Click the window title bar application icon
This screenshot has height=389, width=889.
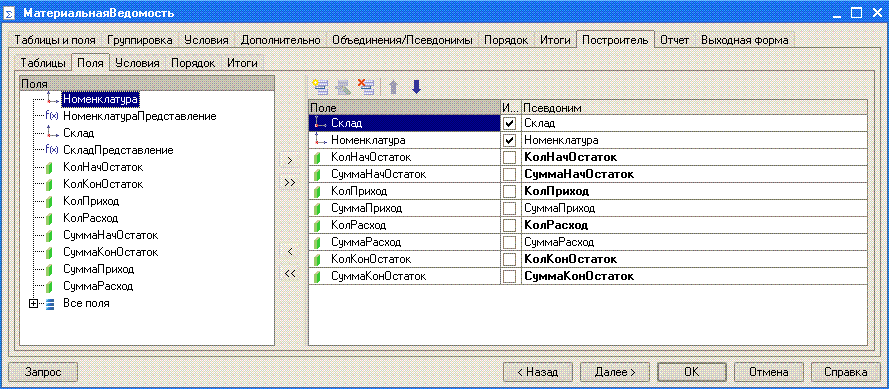pos(10,13)
